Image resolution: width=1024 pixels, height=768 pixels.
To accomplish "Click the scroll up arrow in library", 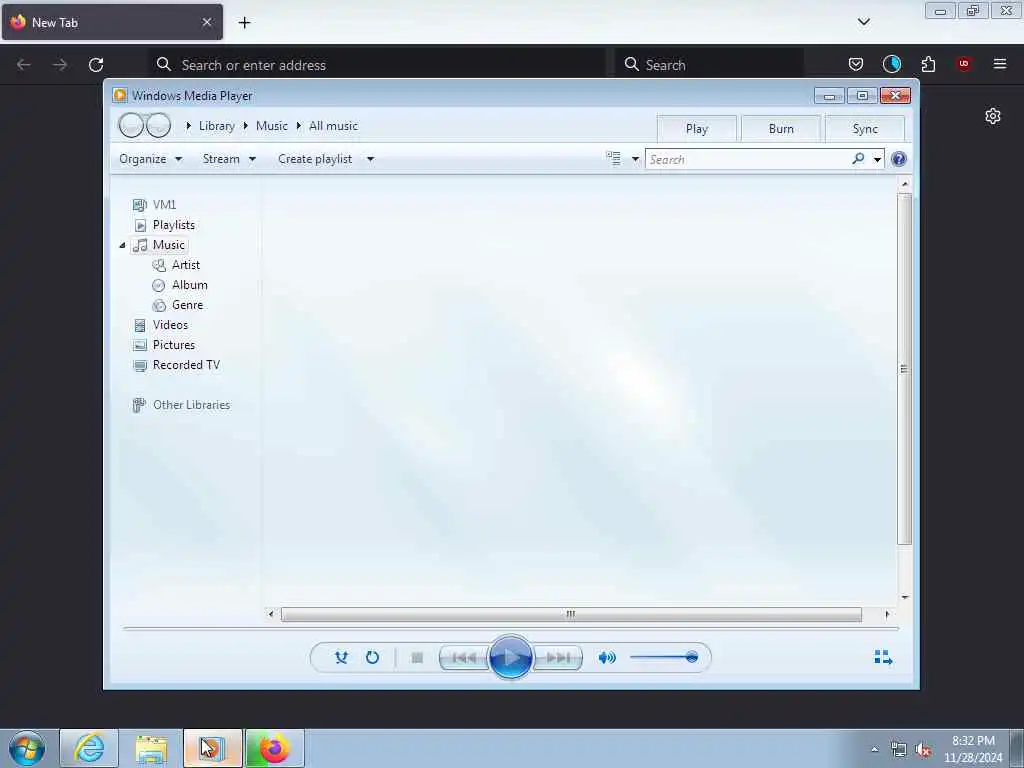I will click(x=904, y=184).
